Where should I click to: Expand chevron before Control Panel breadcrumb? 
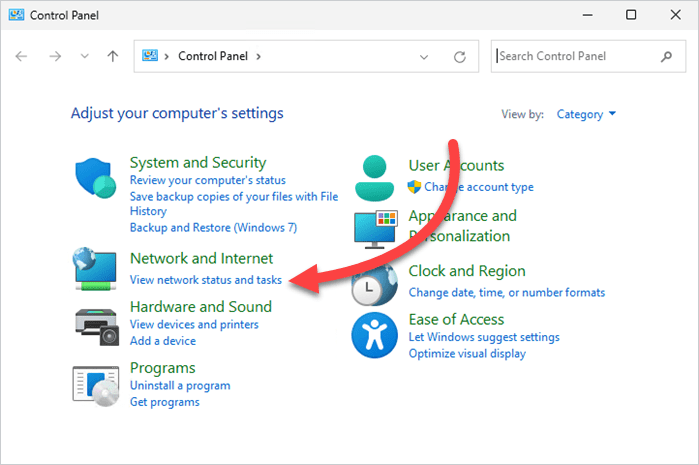pos(167,57)
